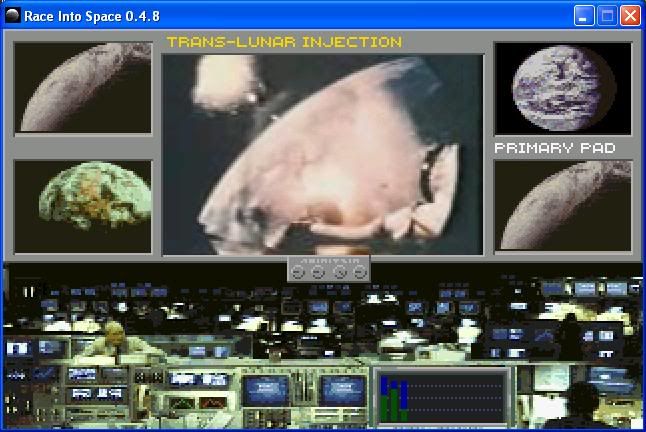
Task: Click the blue and green bar graph monitor
Action: pos(442,397)
